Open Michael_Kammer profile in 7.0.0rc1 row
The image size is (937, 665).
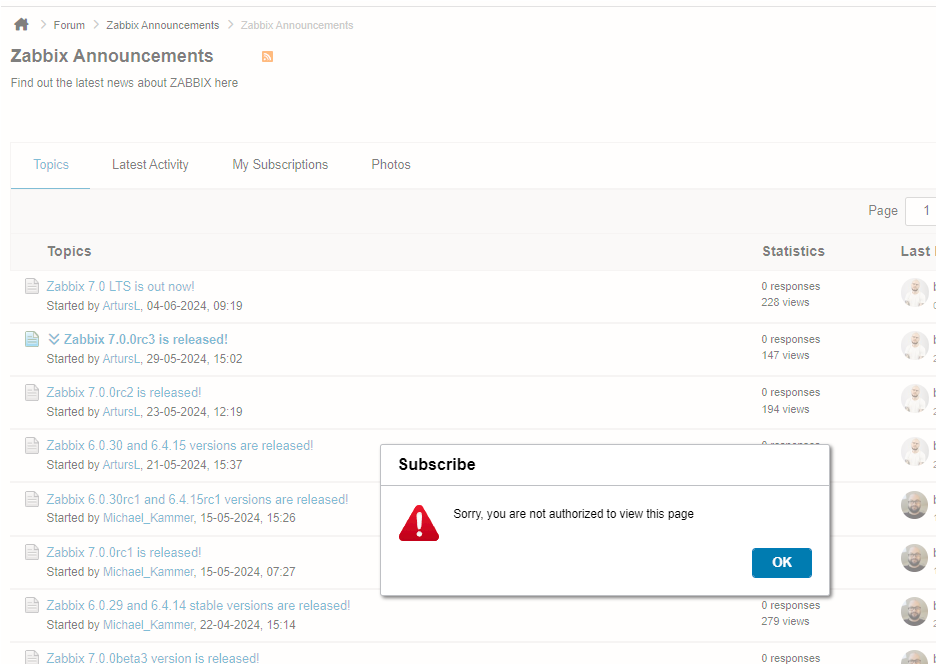149,572
